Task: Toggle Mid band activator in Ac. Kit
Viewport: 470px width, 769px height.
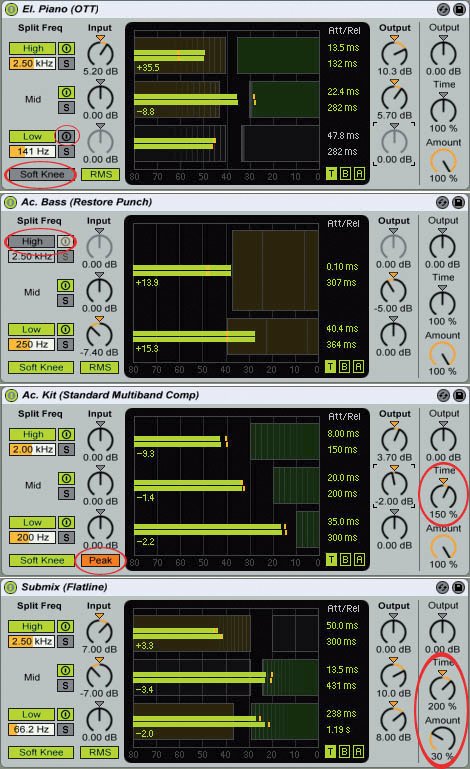Action: 66,478
